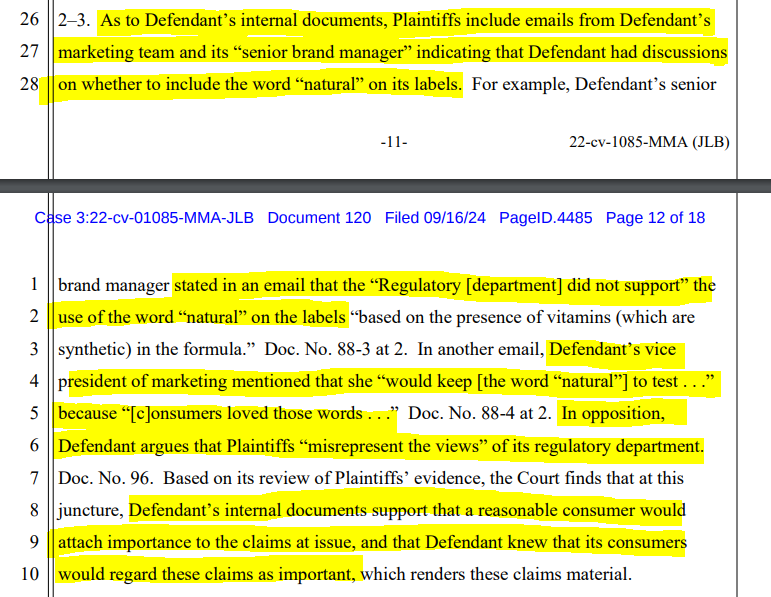Click line number 3 on page 12

point(34,349)
